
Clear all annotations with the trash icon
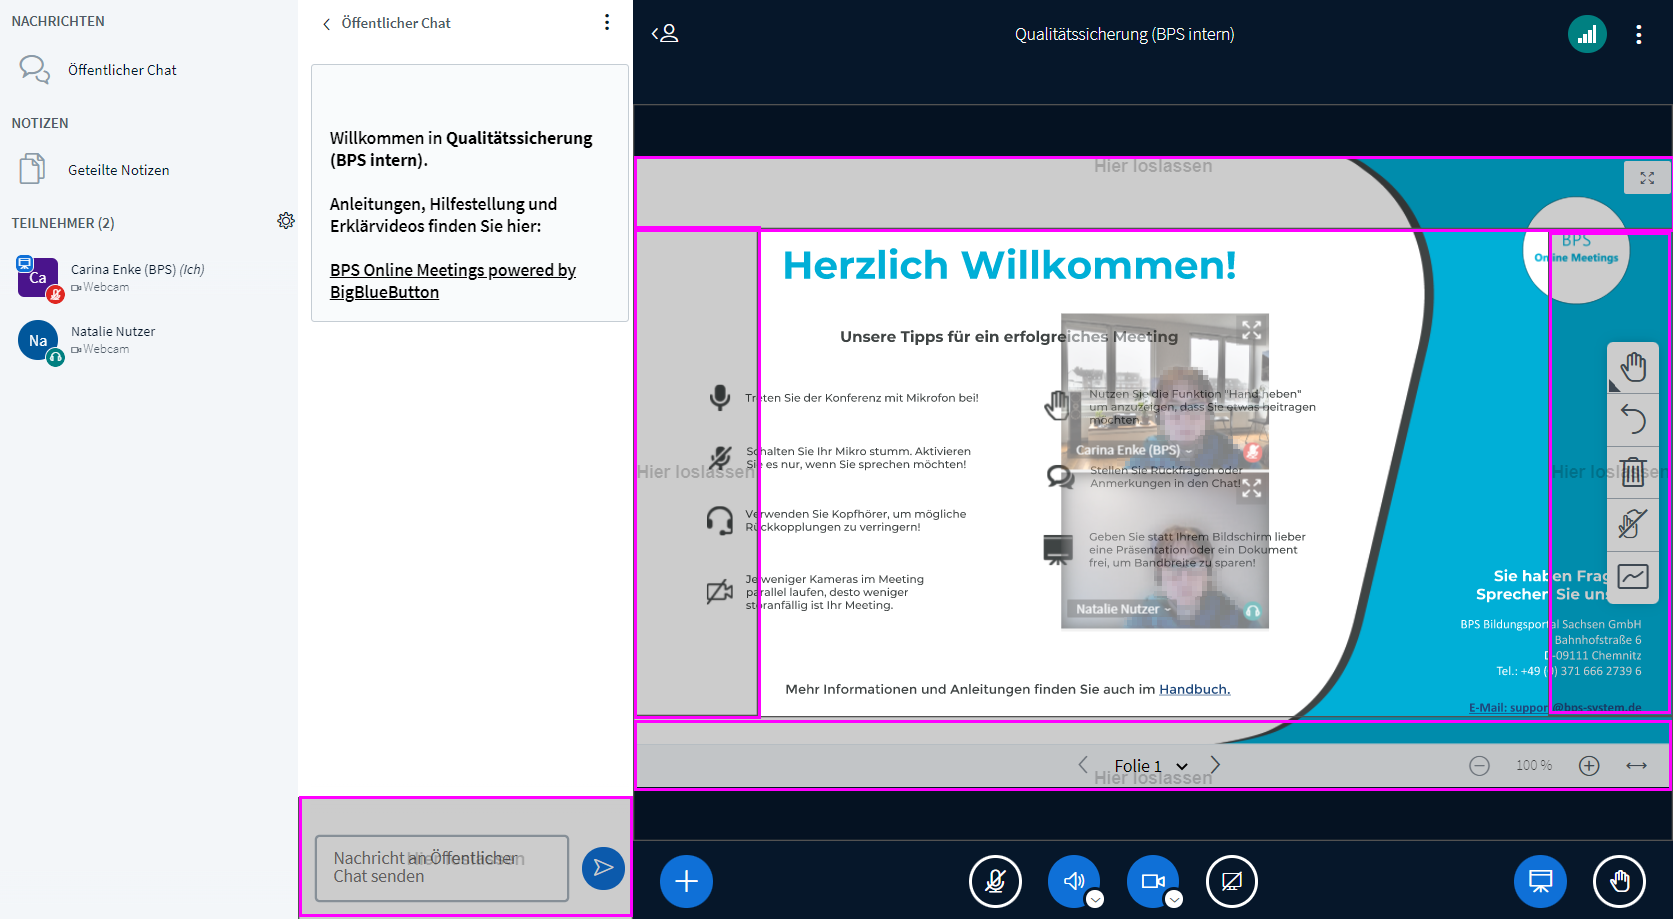[x=1633, y=472]
